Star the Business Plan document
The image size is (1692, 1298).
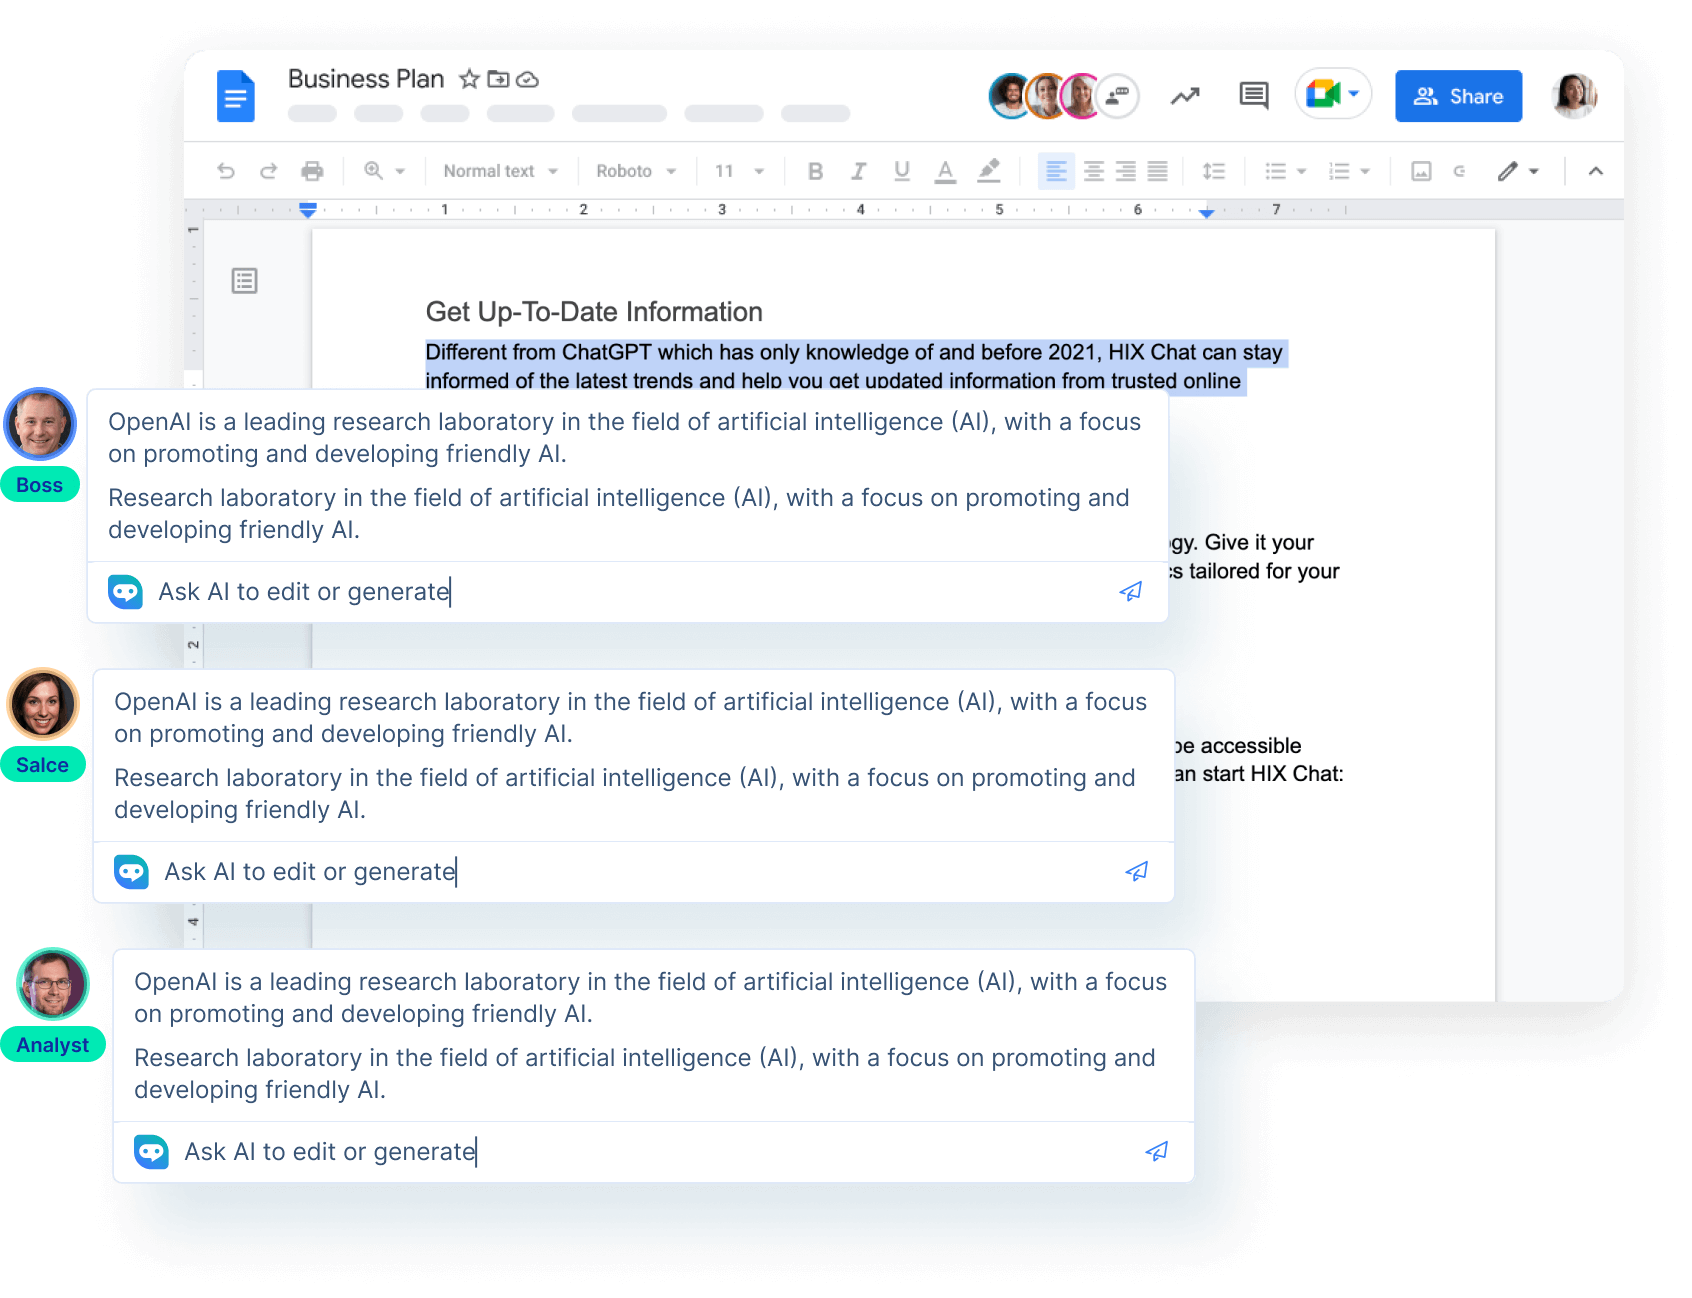coord(468,78)
